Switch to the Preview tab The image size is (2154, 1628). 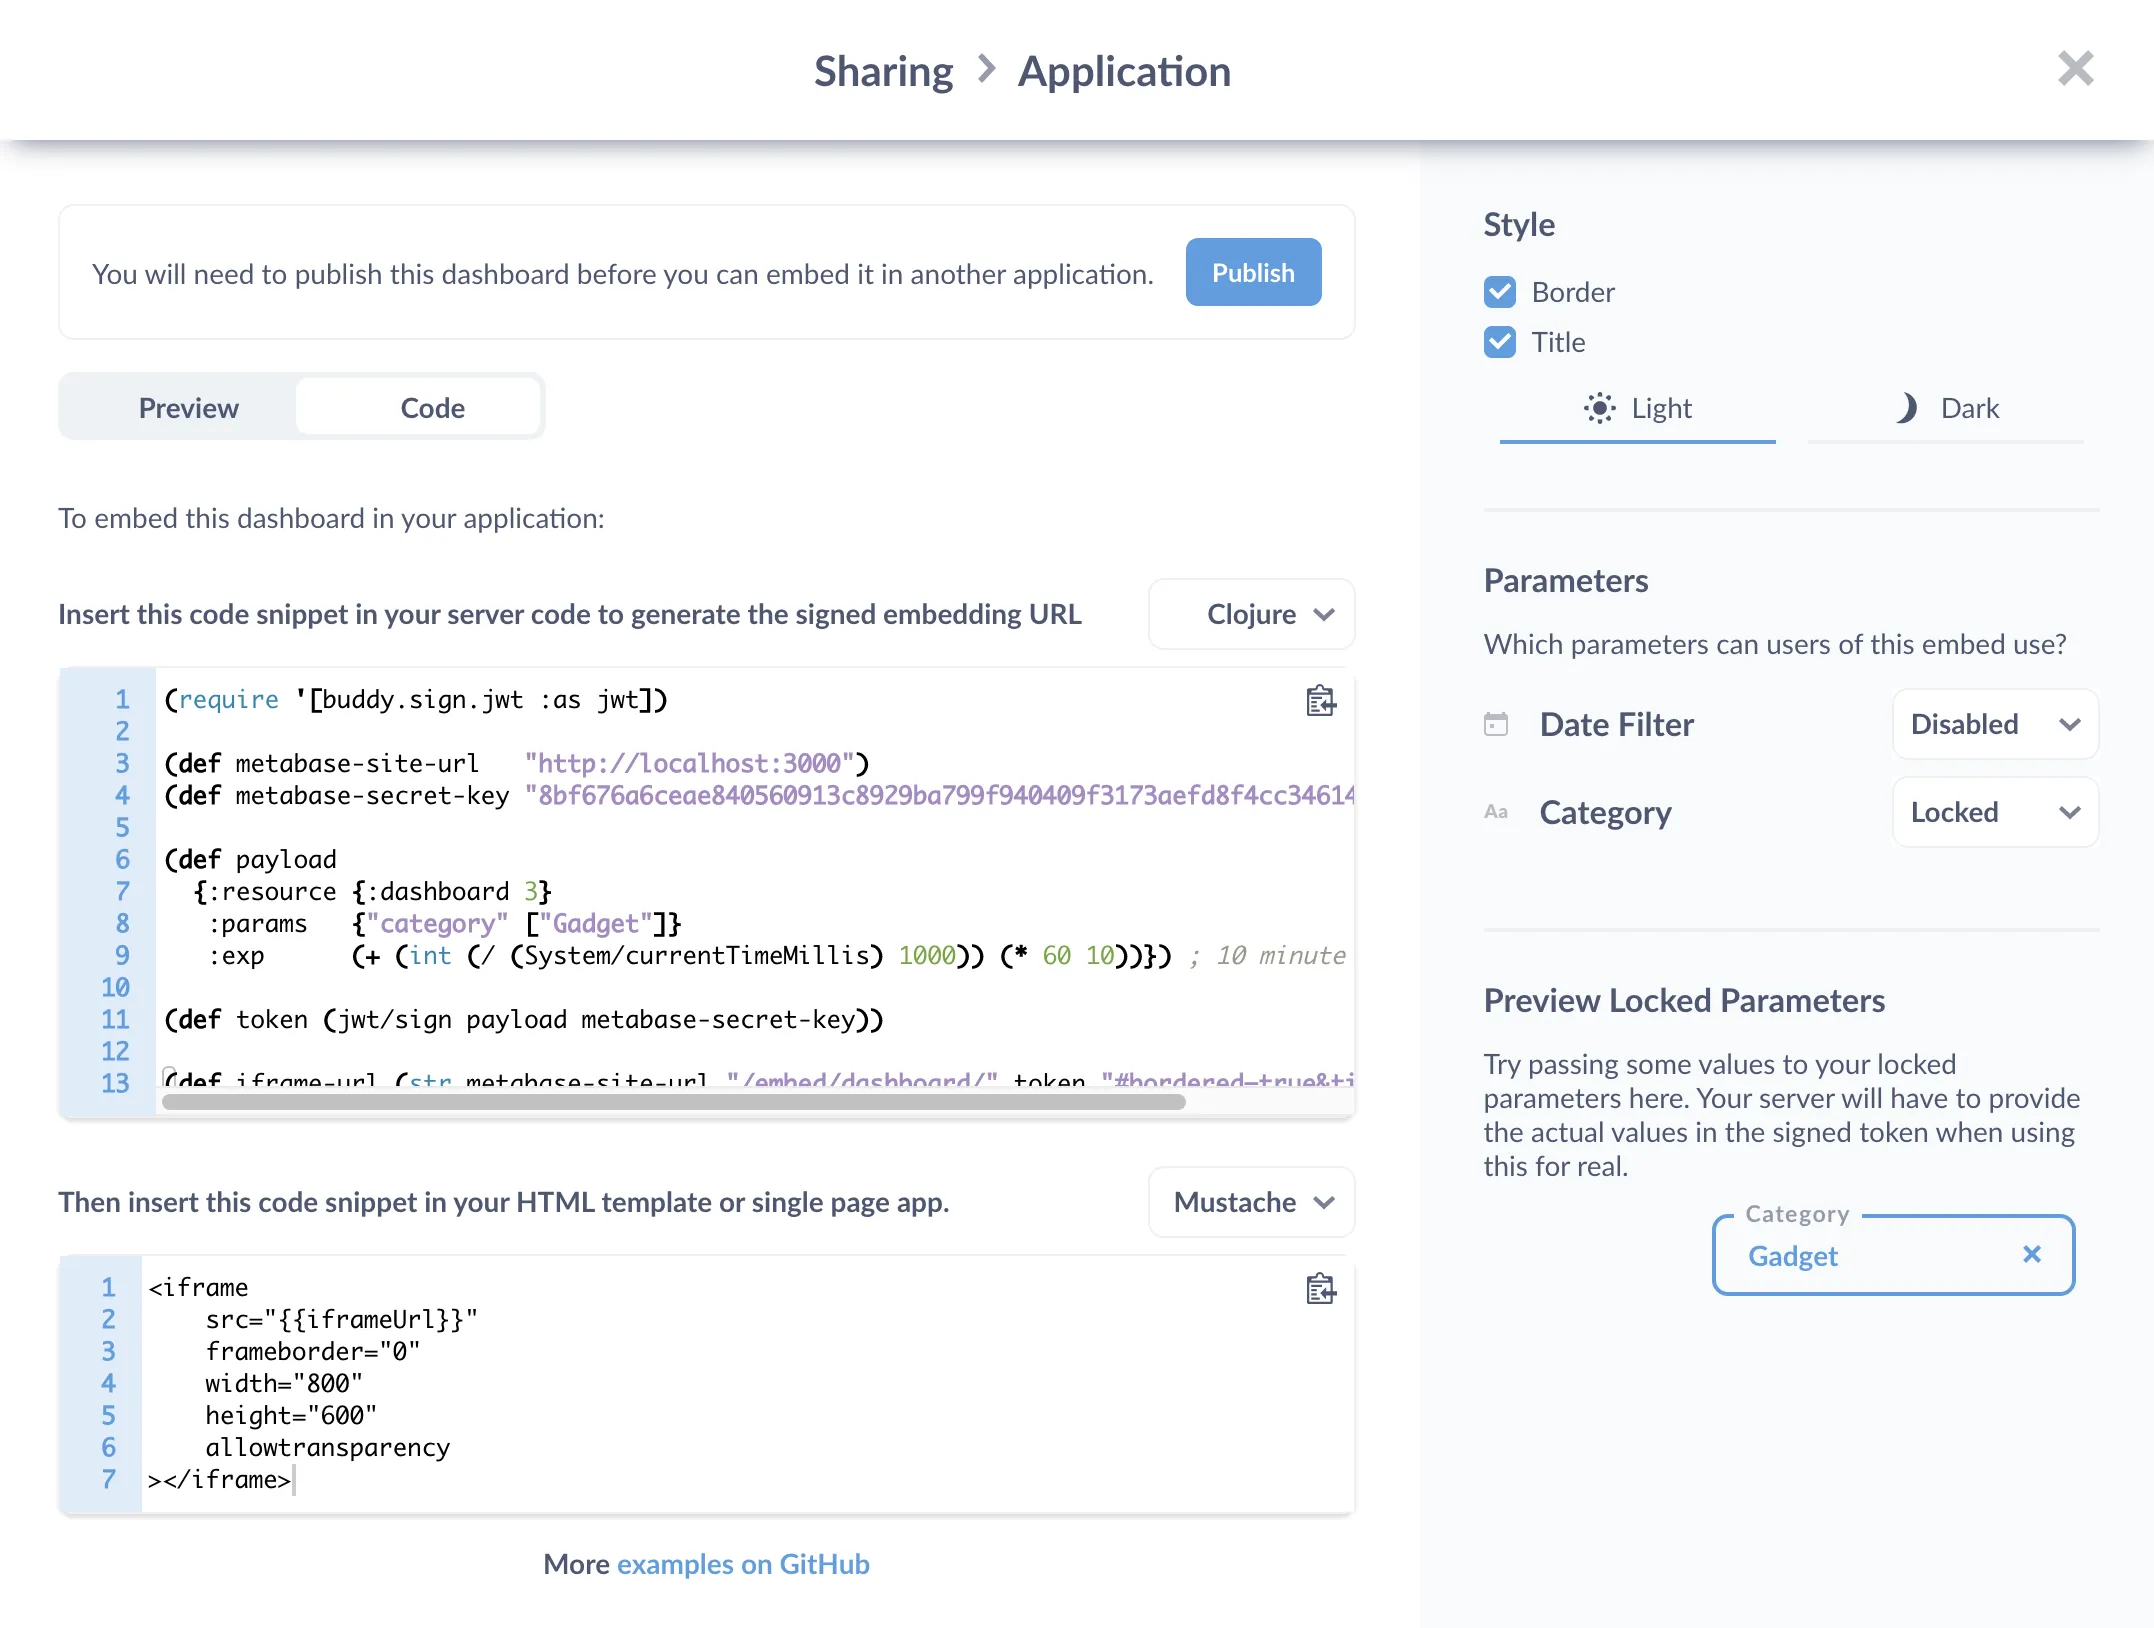point(189,408)
